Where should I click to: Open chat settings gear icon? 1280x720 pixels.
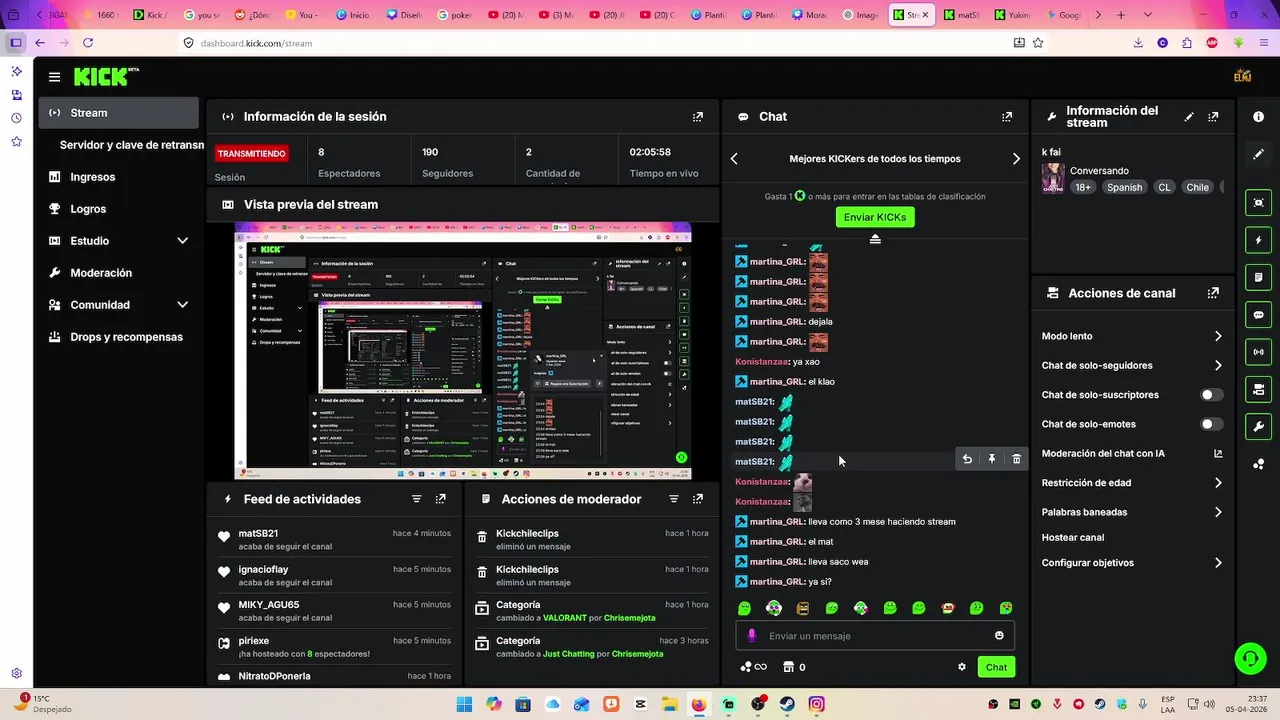coord(962,667)
